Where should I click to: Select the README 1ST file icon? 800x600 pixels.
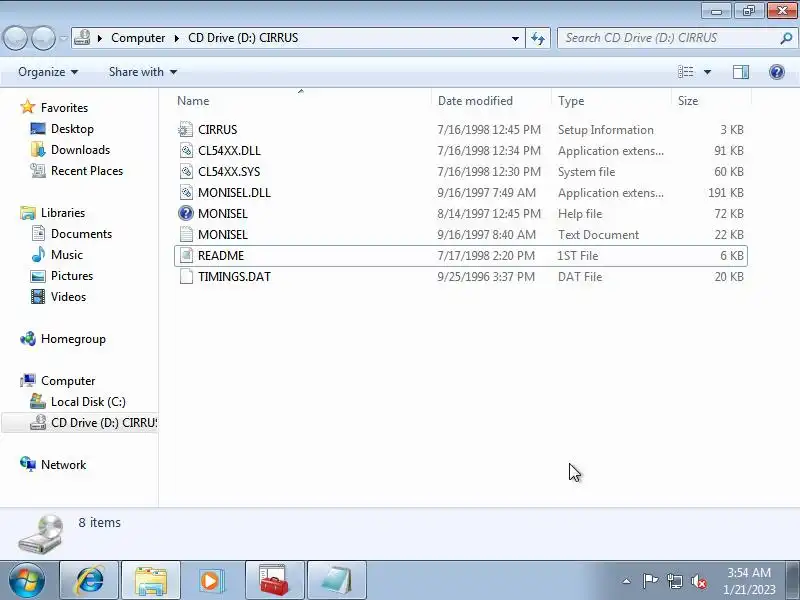click(186, 256)
